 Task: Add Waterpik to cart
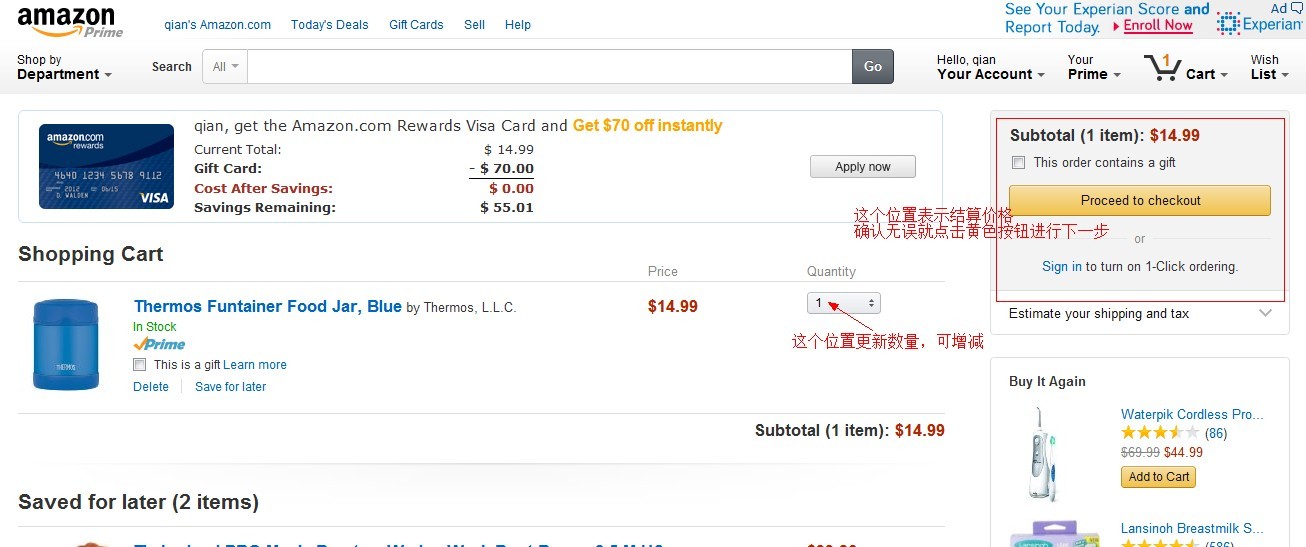[1158, 477]
